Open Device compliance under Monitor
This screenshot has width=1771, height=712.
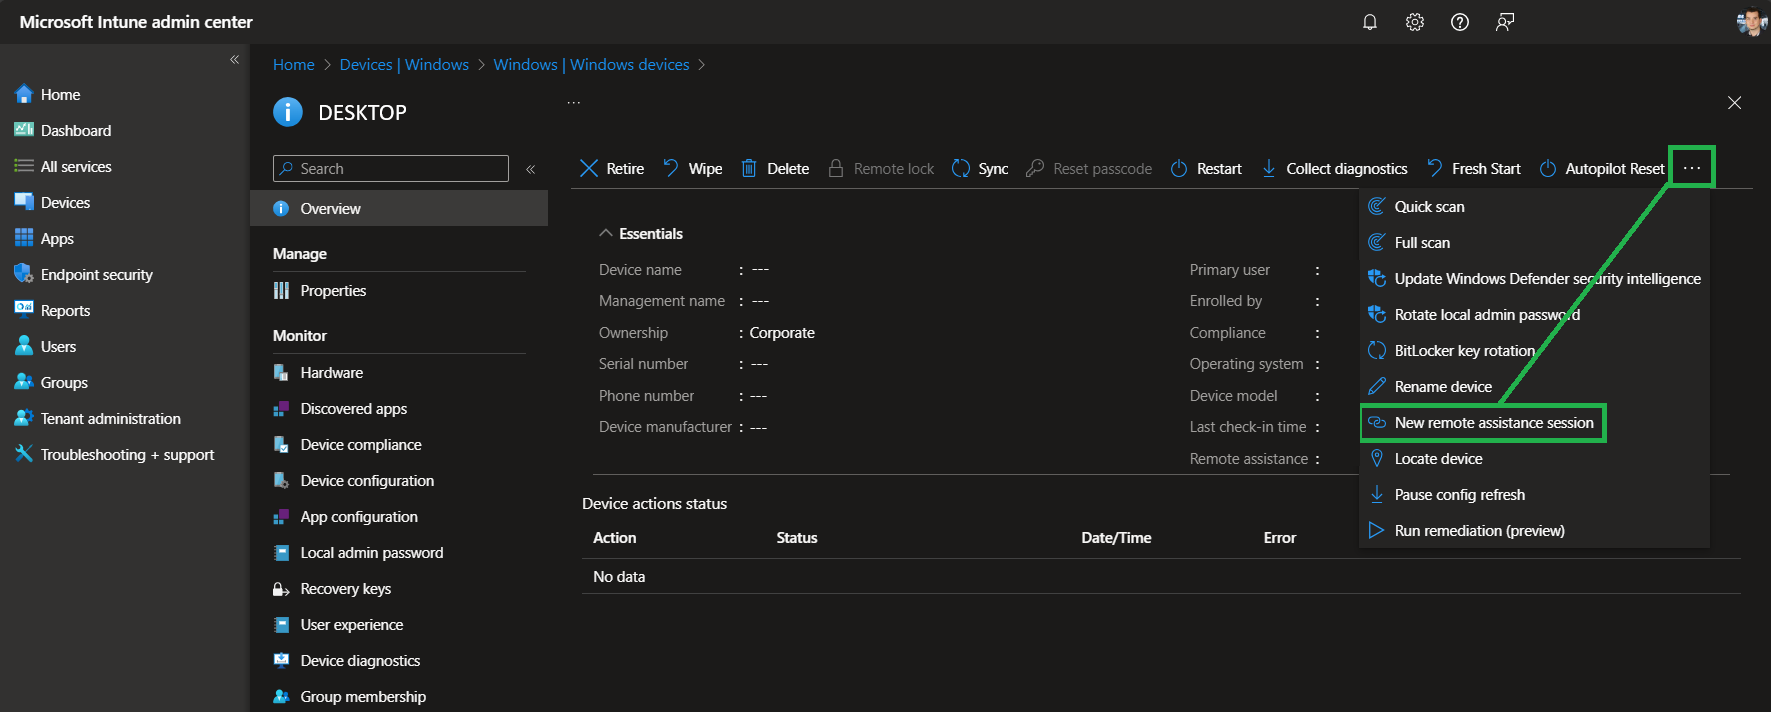tap(360, 445)
